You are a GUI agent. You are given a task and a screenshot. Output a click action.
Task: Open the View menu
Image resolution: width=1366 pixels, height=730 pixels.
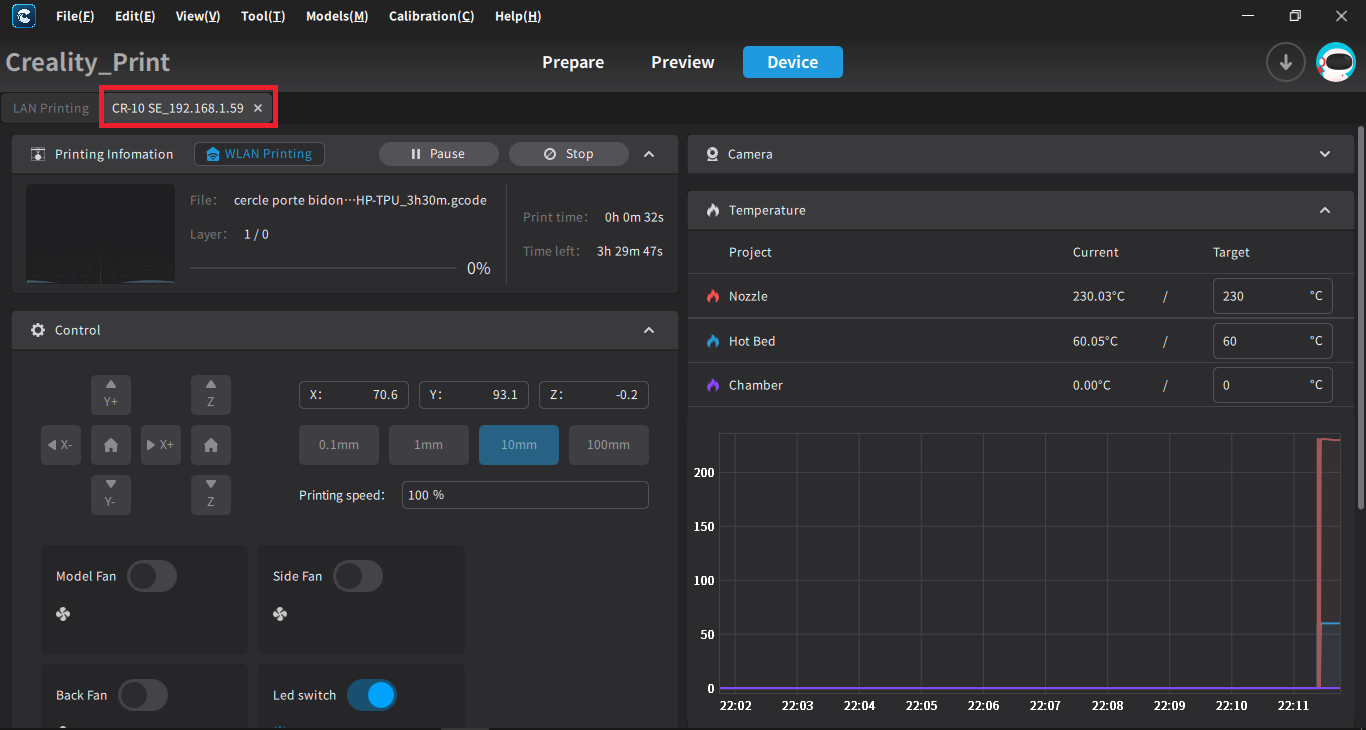198,16
